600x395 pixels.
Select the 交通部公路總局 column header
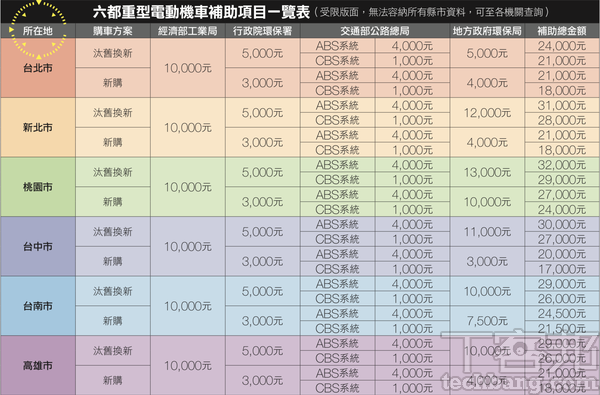pyautogui.click(x=375, y=31)
